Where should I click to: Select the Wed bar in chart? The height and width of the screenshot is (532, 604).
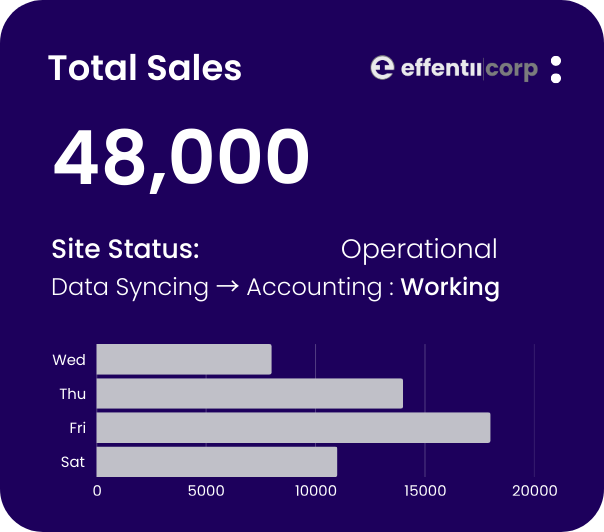tap(184, 360)
